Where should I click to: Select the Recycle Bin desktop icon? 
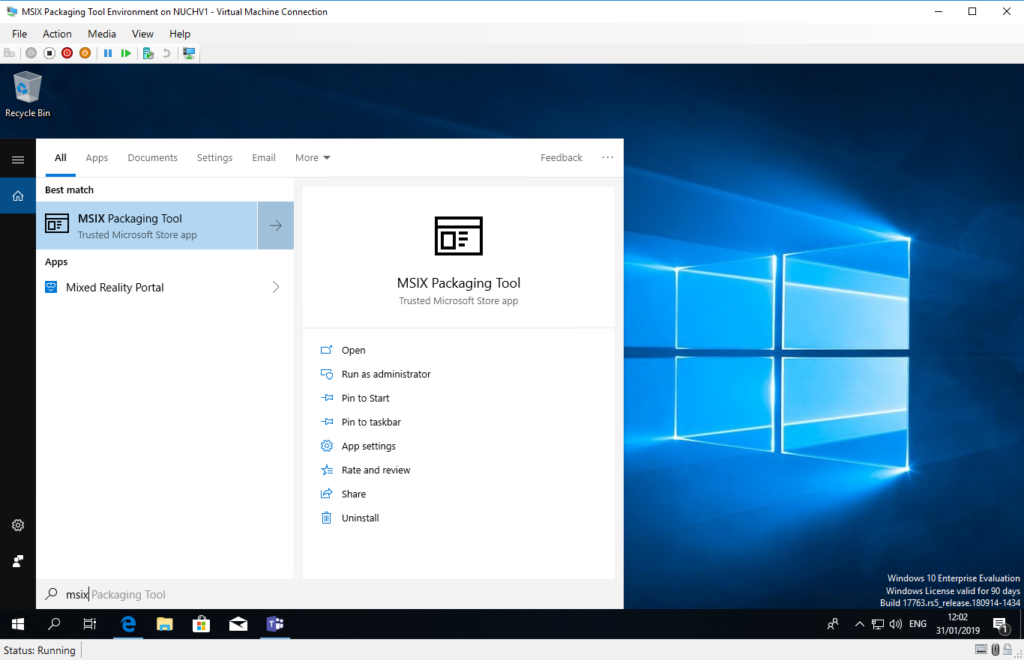27,95
